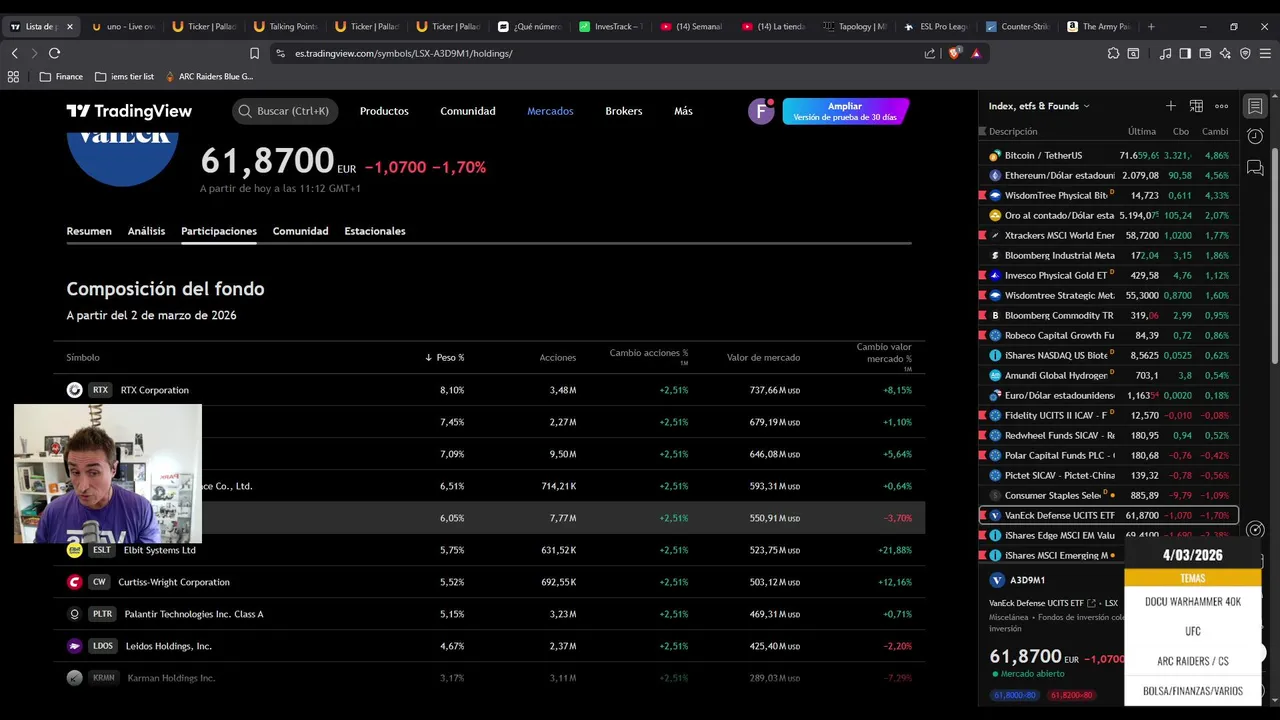The image size is (1280, 720).
Task: Open the Brave wallet icon
Action: coord(1205,53)
